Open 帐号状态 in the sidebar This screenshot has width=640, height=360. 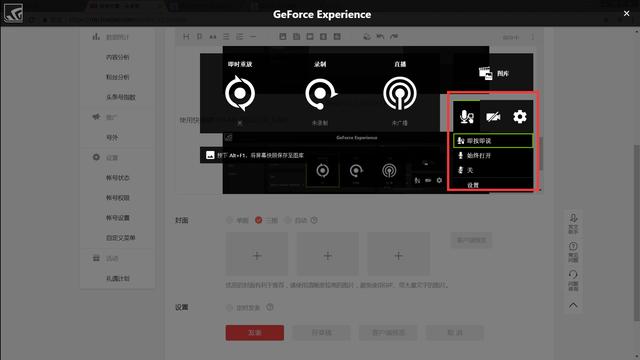click(118, 178)
